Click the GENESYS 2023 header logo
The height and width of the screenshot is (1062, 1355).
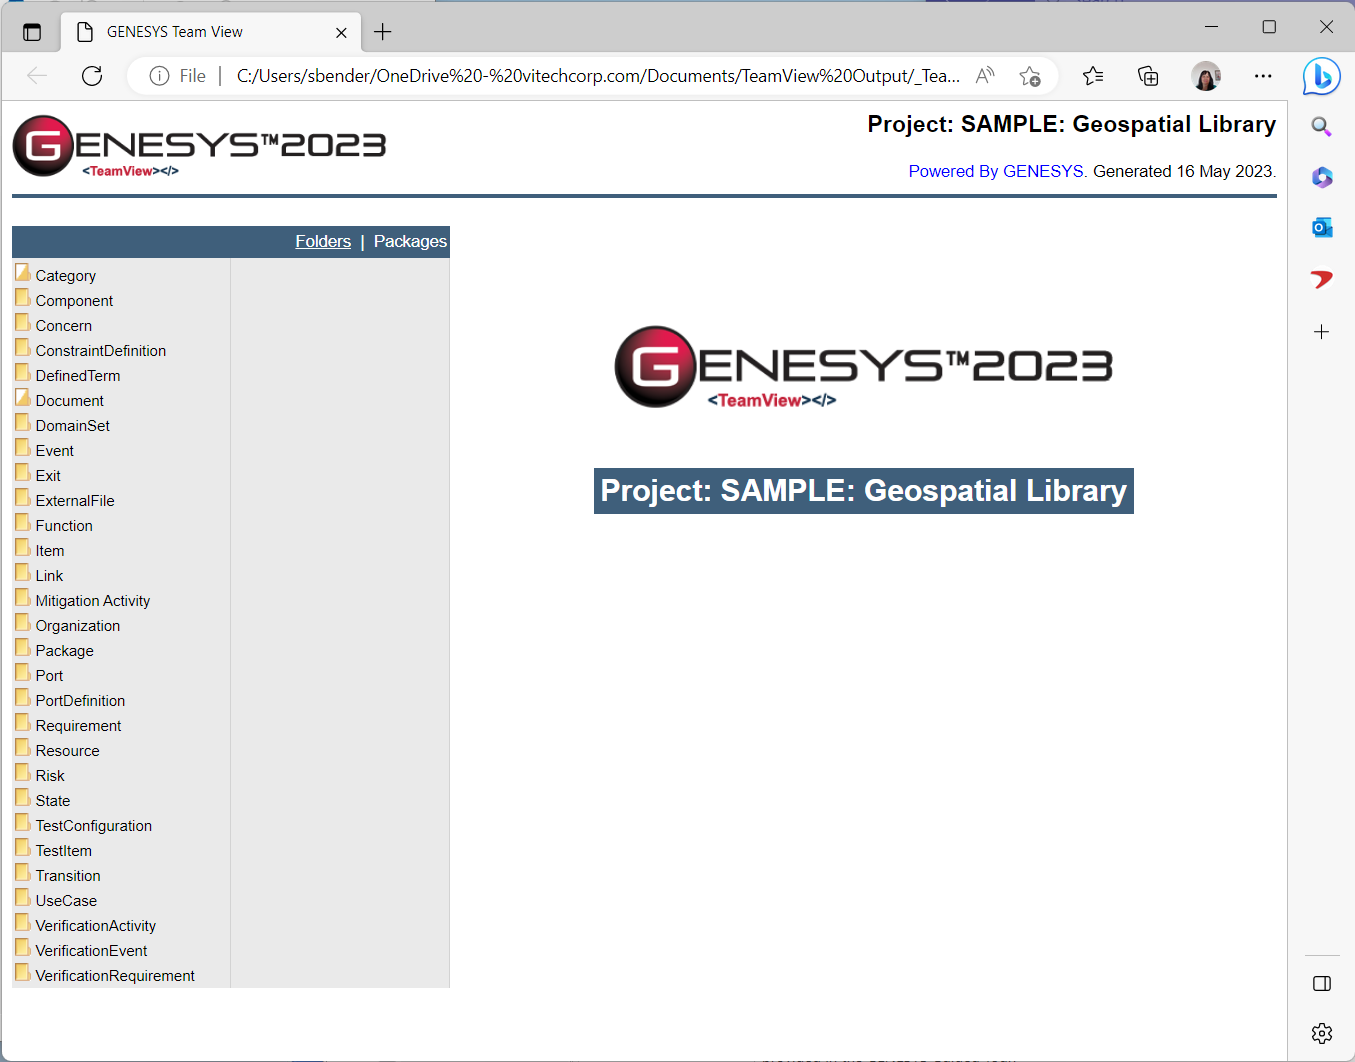(x=199, y=147)
